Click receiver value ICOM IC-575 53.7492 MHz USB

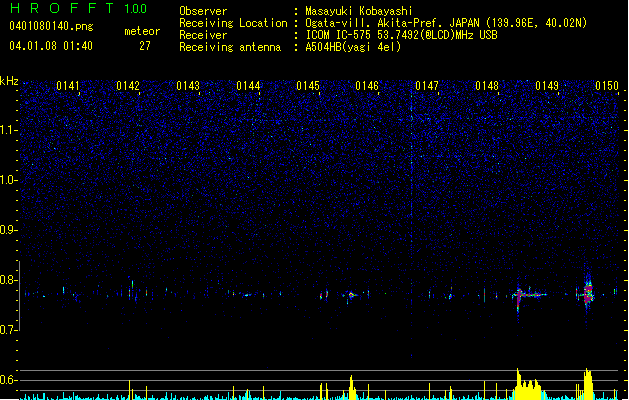pyautogui.click(x=402, y=35)
